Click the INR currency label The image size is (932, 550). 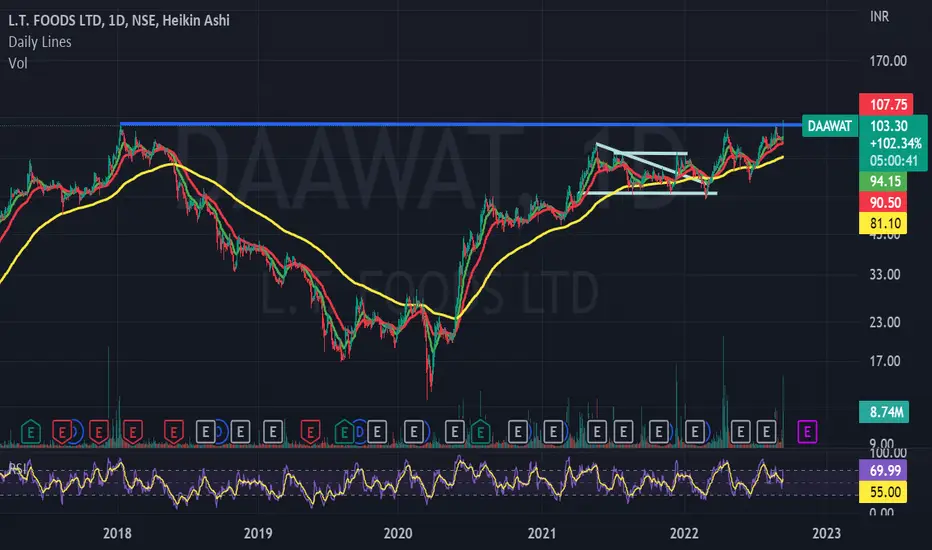[x=879, y=17]
